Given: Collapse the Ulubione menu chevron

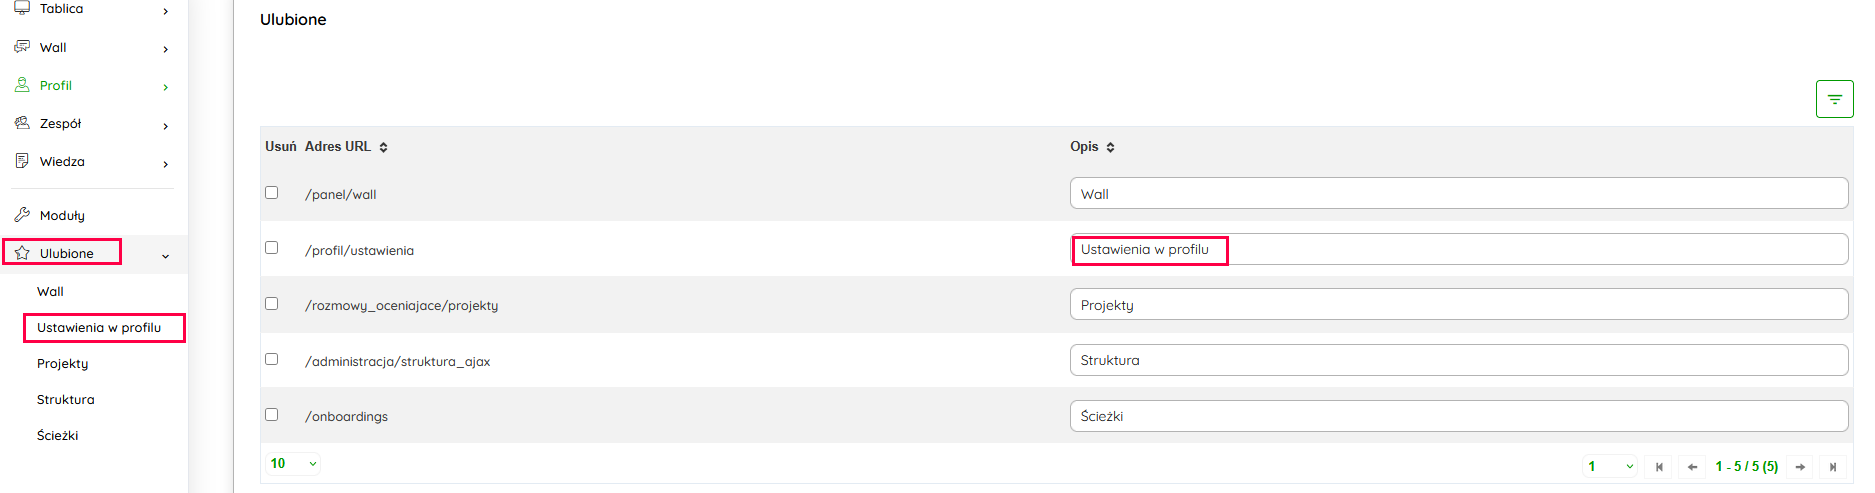Looking at the screenshot, I should click(x=165, y=256).
